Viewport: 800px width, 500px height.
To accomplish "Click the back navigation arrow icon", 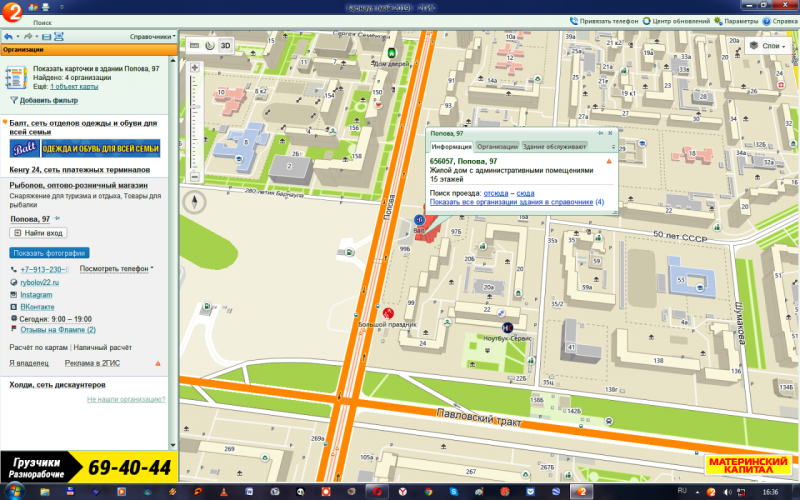I will click(x=8, y=36).
